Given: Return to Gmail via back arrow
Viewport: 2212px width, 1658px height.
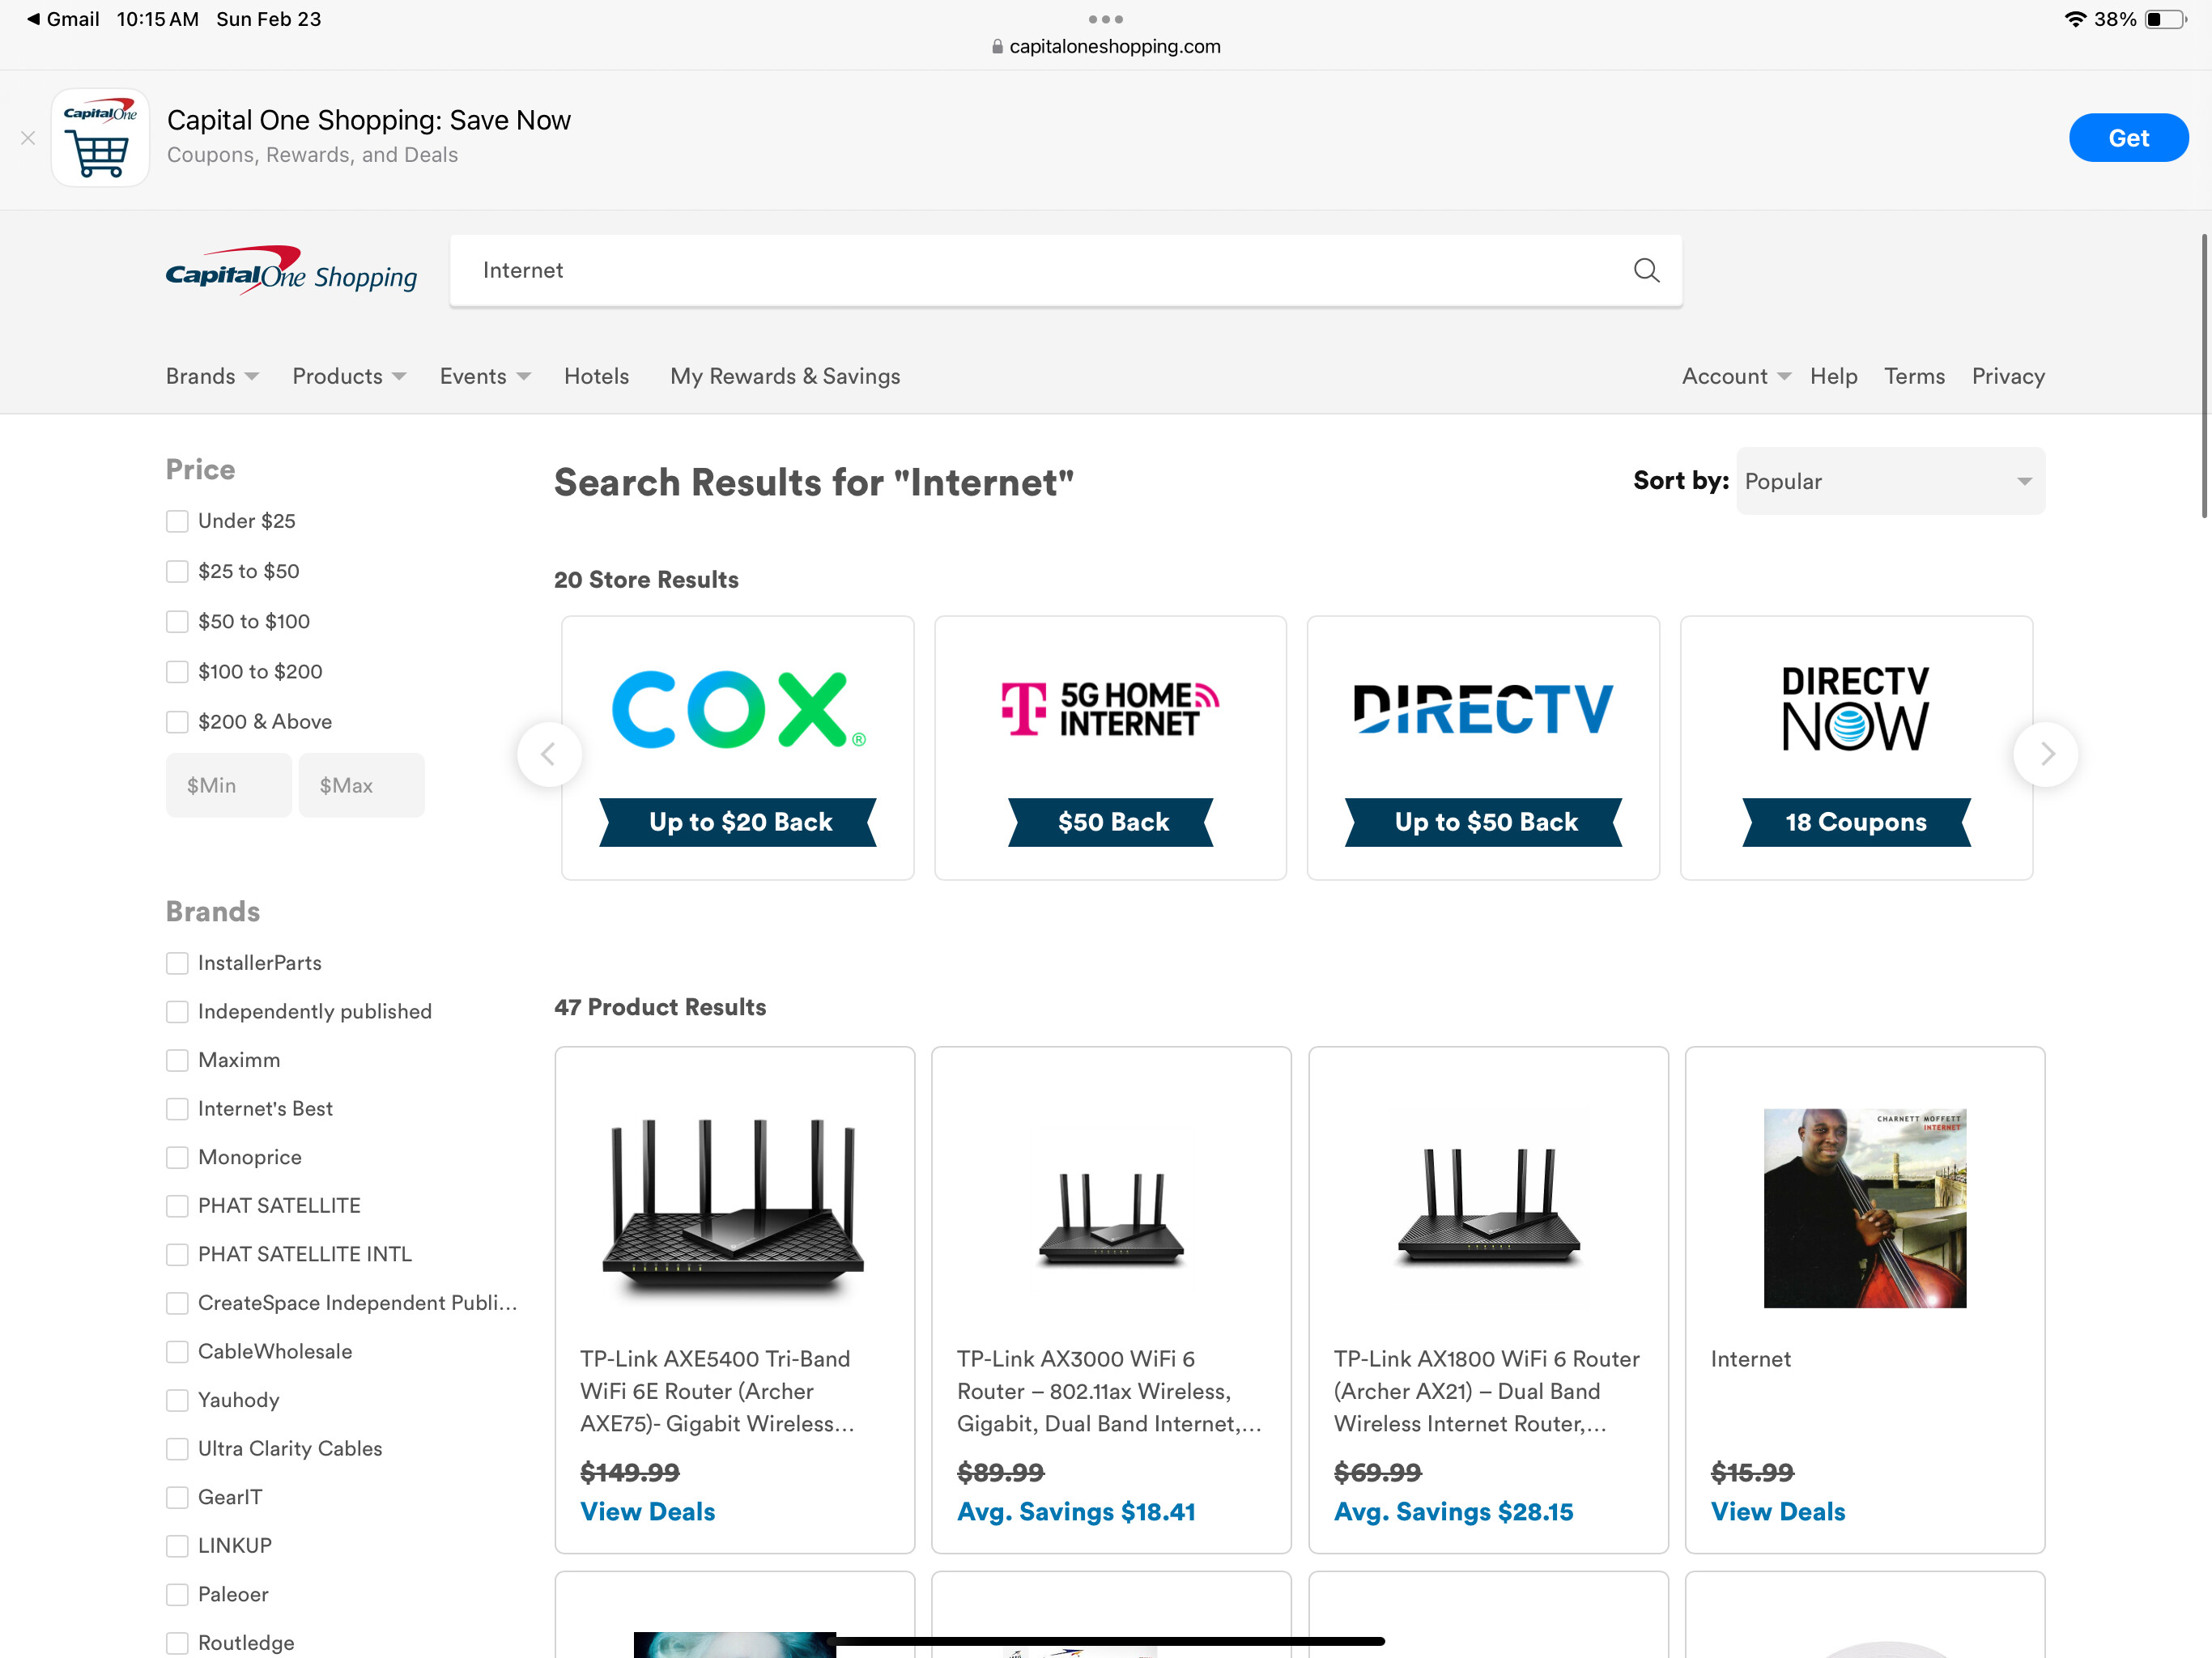Looking at the screenshot, I should click(62, 19).
